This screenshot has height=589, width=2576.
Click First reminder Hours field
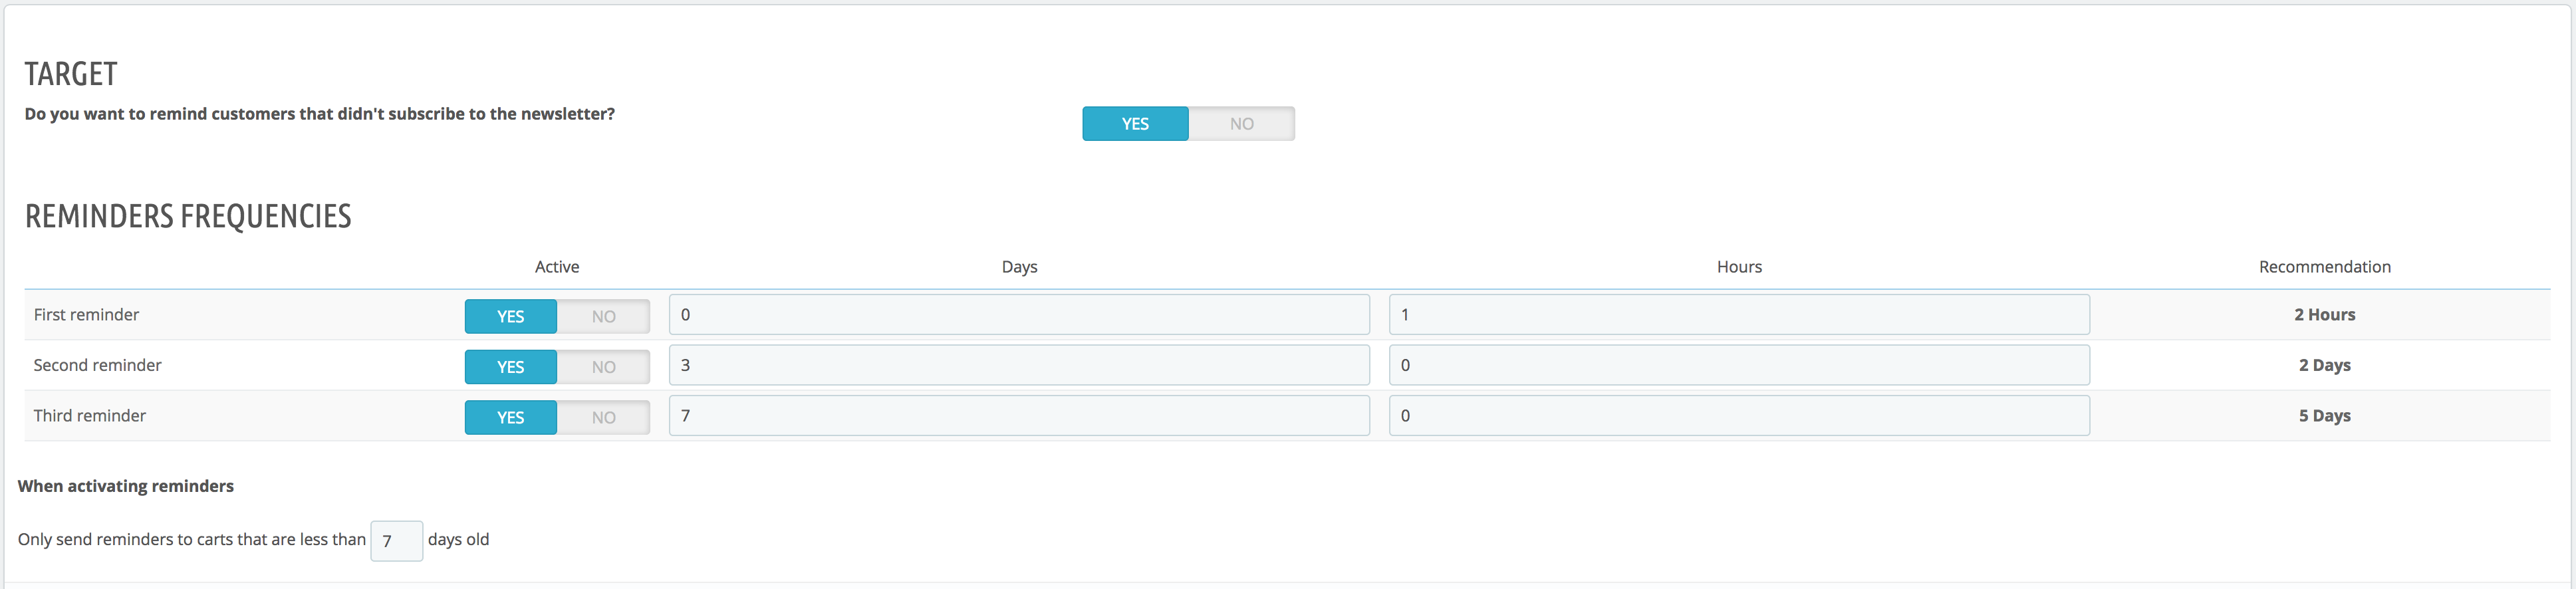1738,315
